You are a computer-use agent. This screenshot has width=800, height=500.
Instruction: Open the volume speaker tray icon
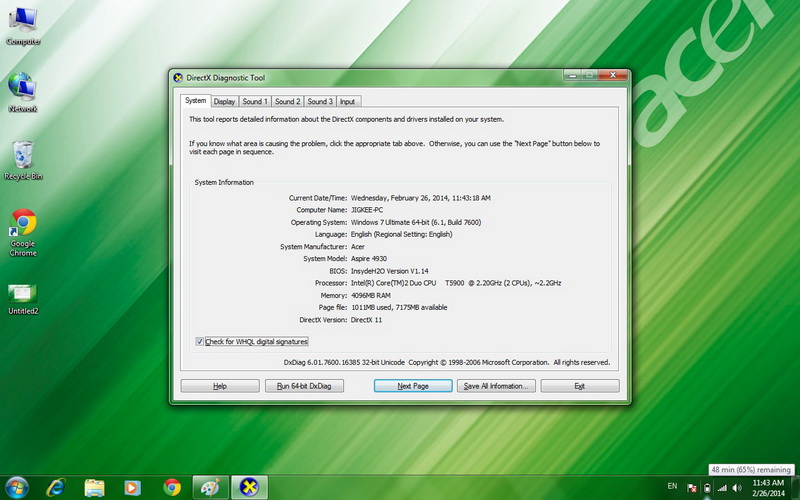737,488
